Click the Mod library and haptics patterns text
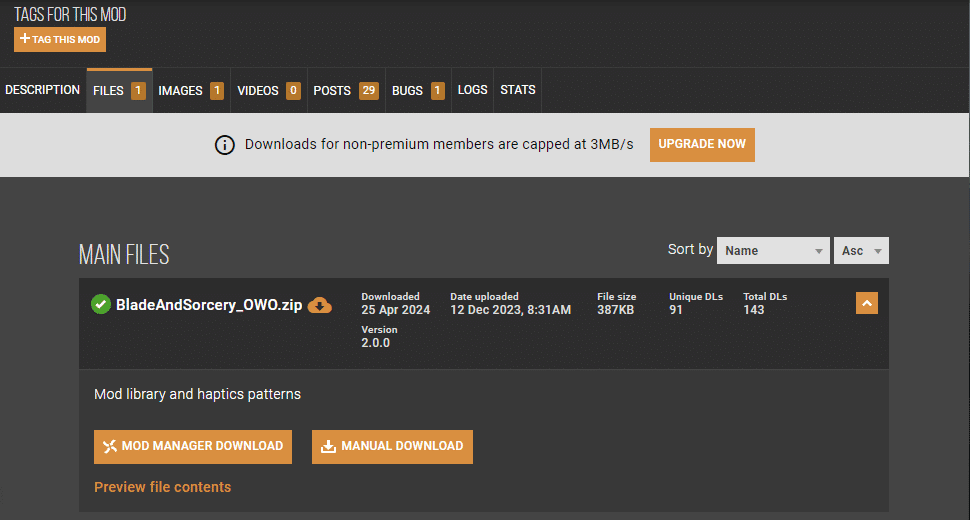 (197, 394)
